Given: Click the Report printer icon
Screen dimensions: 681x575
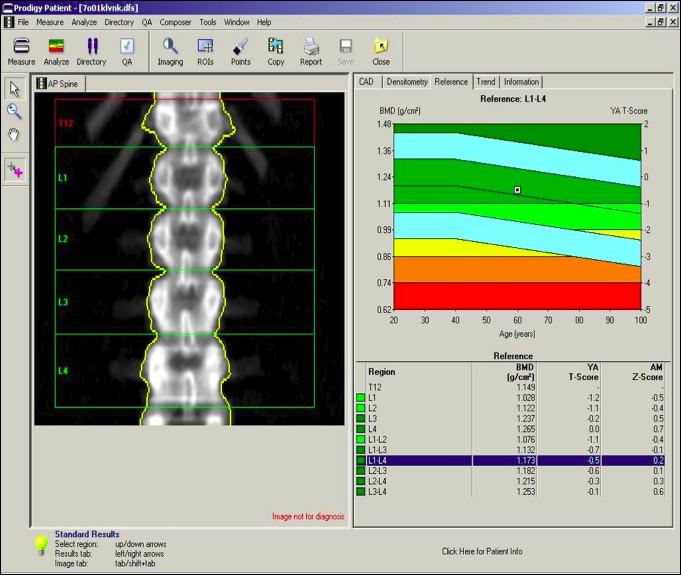Looking at the screenshot, I should 311,51.
